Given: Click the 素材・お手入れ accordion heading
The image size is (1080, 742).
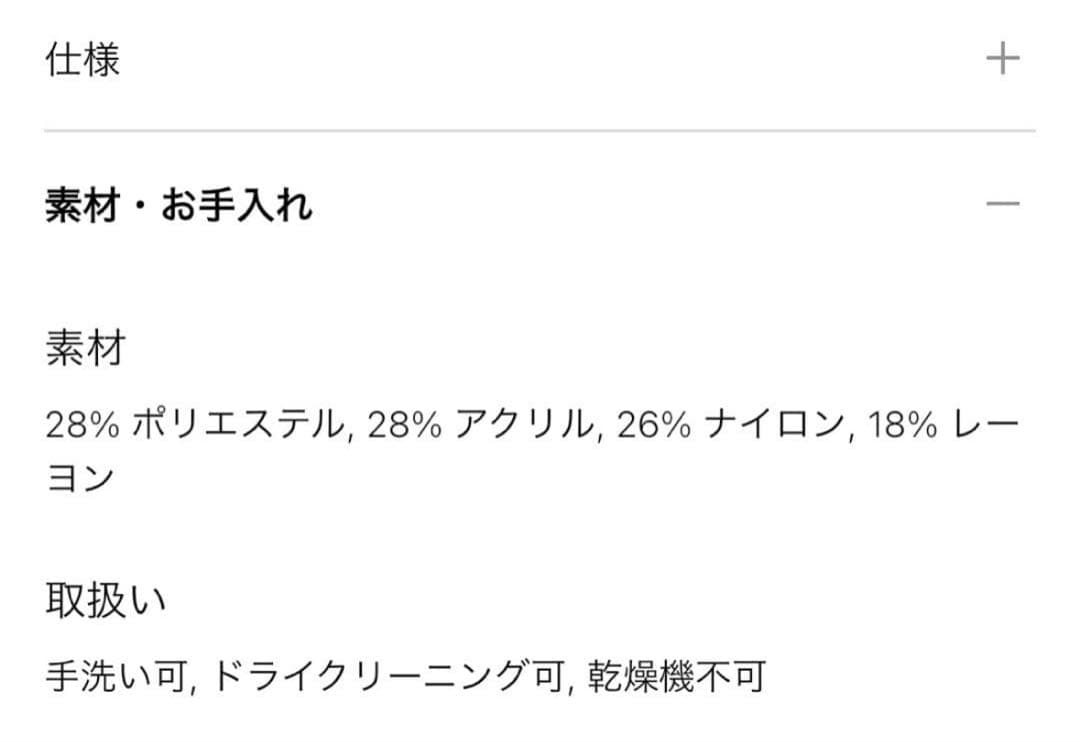Looking at the screenshot, I should point(179,206).
